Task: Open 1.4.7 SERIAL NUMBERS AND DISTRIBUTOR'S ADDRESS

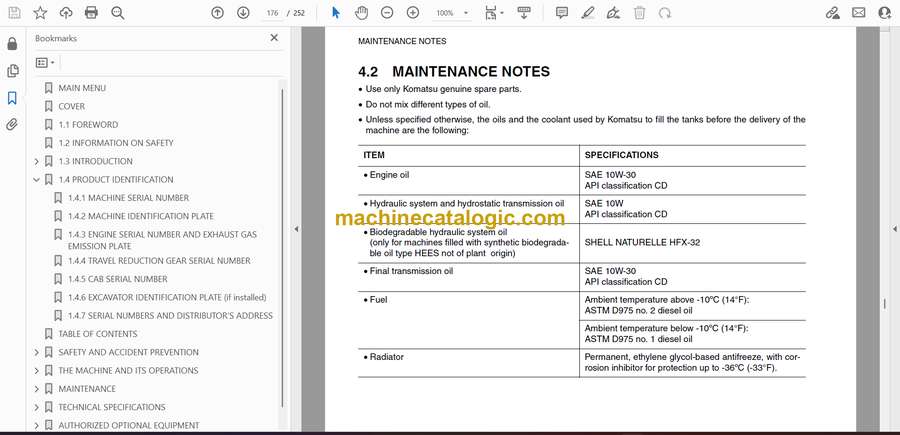Action: point(170,316)
